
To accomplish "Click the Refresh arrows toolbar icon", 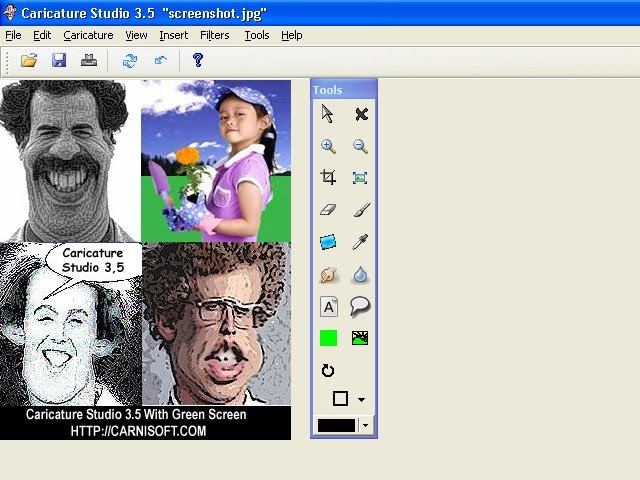I will (x=130, y=61).
